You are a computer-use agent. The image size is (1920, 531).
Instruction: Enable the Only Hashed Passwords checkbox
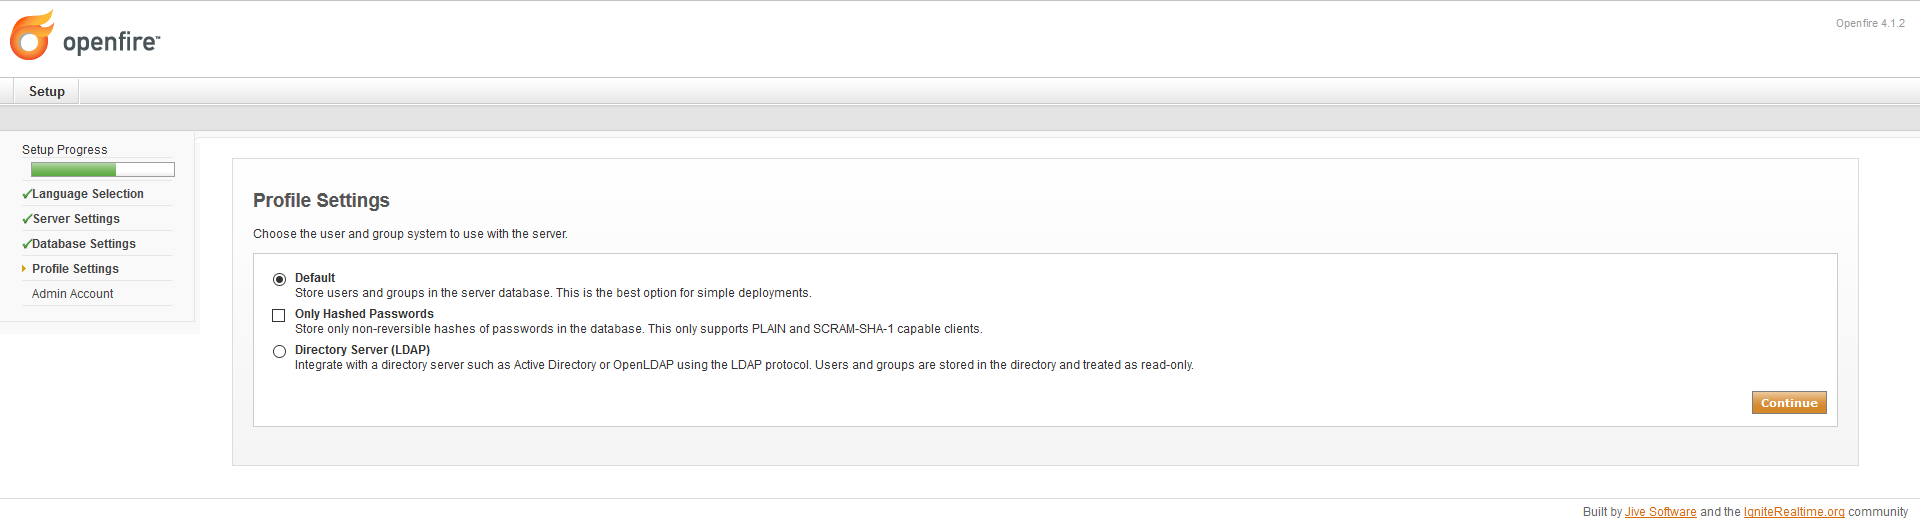[x=279, y=315]
